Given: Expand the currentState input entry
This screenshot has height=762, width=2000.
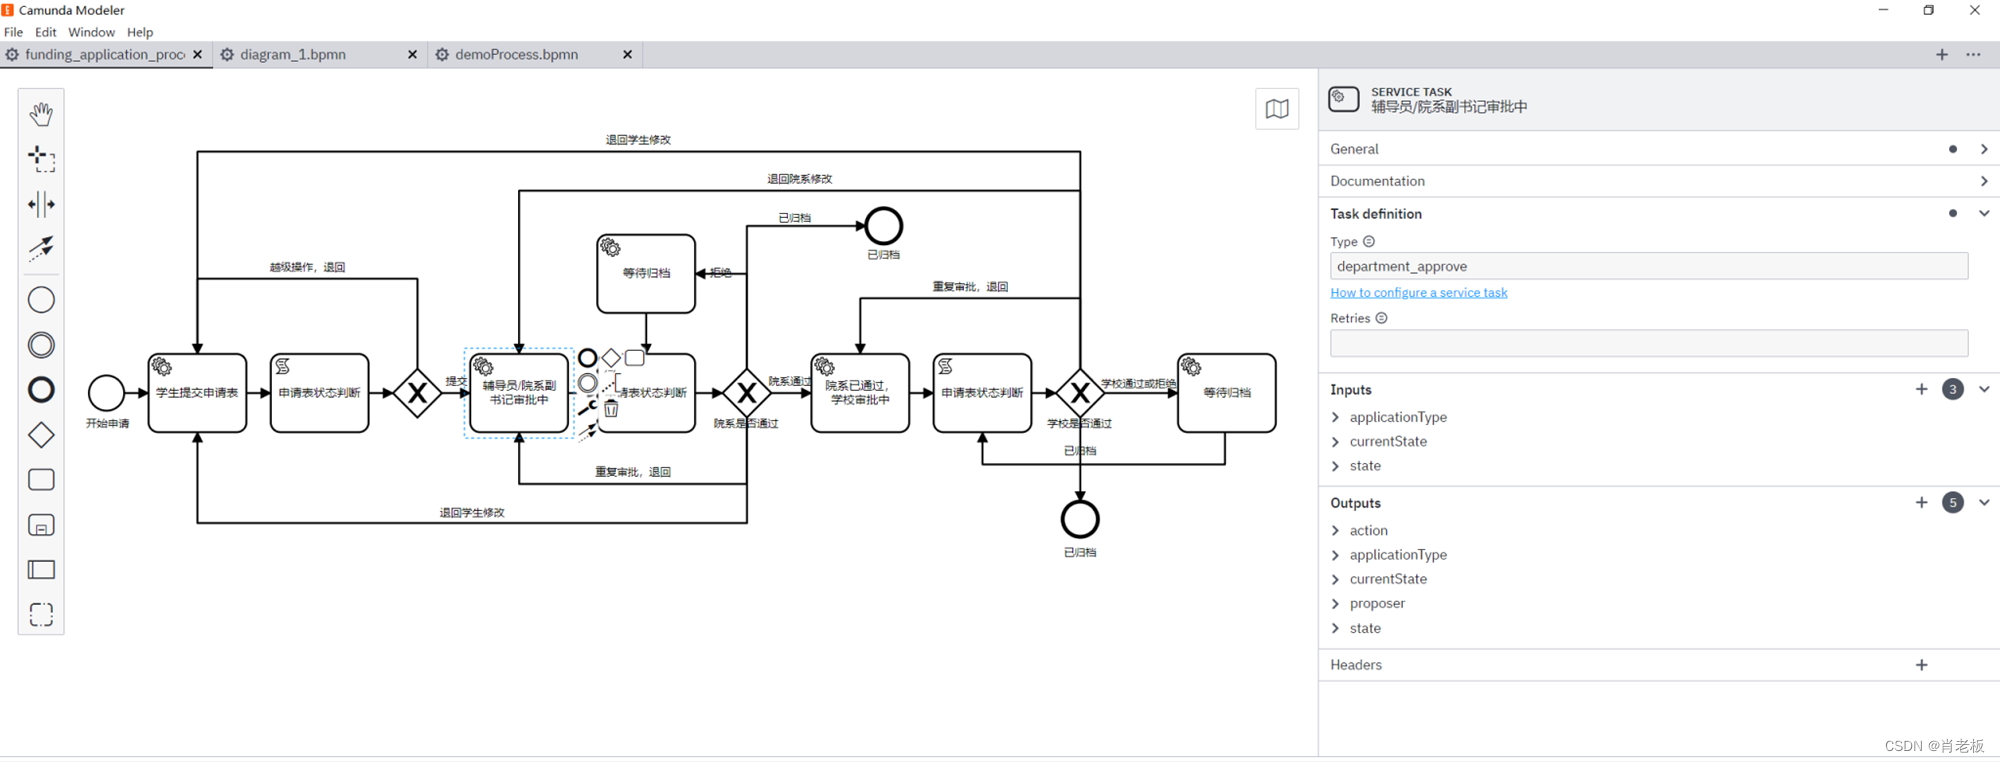Looking at the screenshot, I should (1336, 441).
